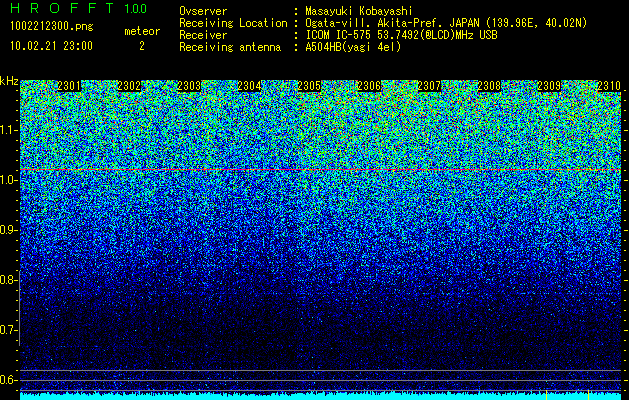Click the 2305 time marker
629x400 pixels.
[x=309, y=86]
